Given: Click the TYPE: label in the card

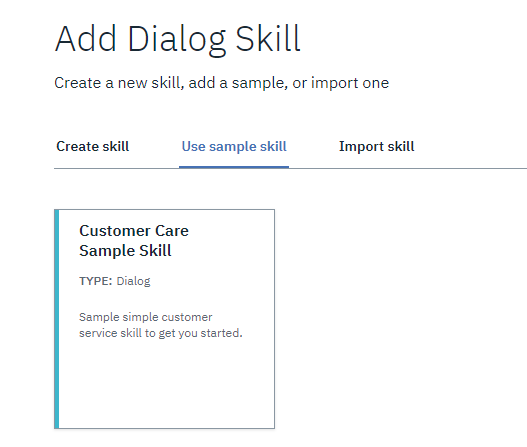Looking at the screenshot, I should (x=95, y=281).
